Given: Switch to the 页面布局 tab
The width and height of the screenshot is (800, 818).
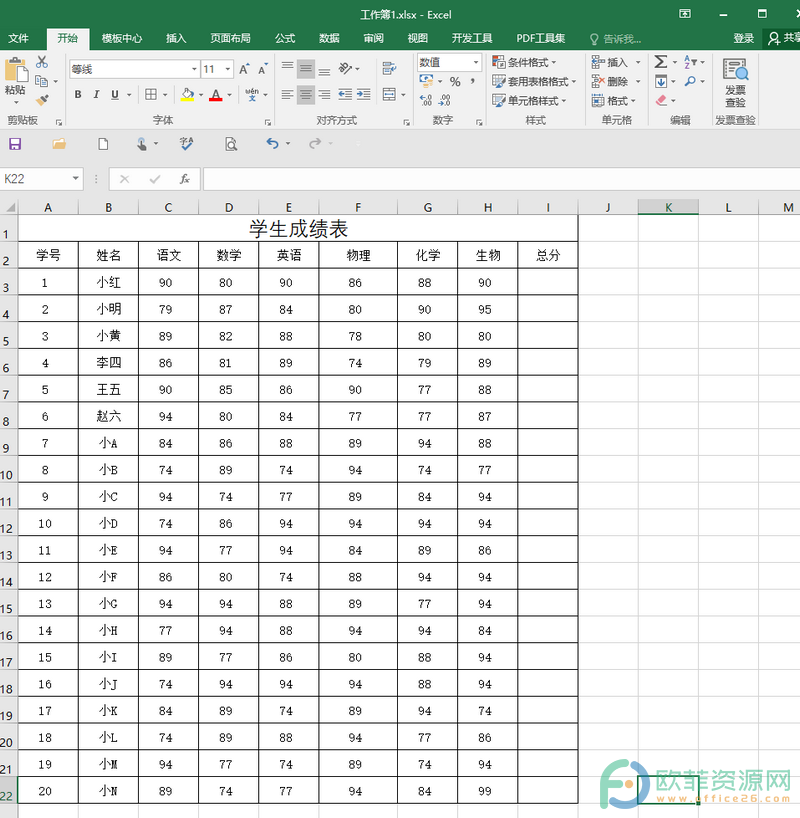Looking at the screenshot, I should pyautogui.click(x=230, y=38).
